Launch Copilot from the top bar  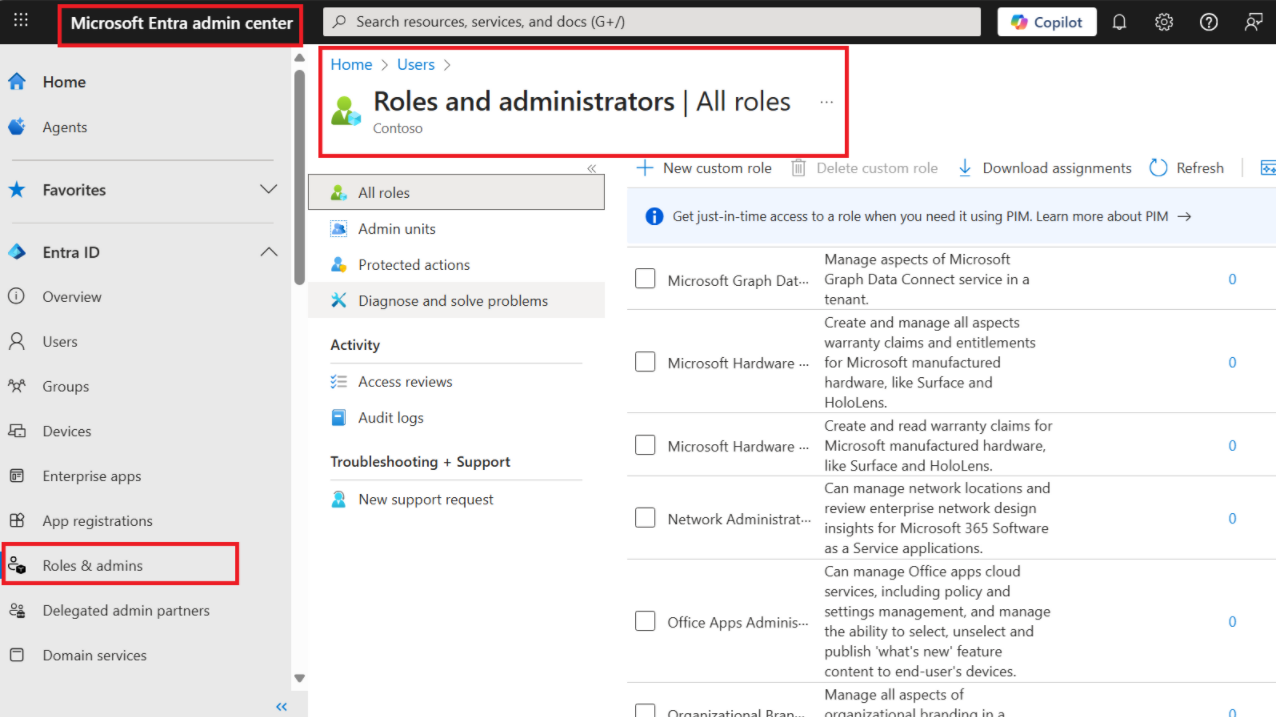(x=1047, y=22)
